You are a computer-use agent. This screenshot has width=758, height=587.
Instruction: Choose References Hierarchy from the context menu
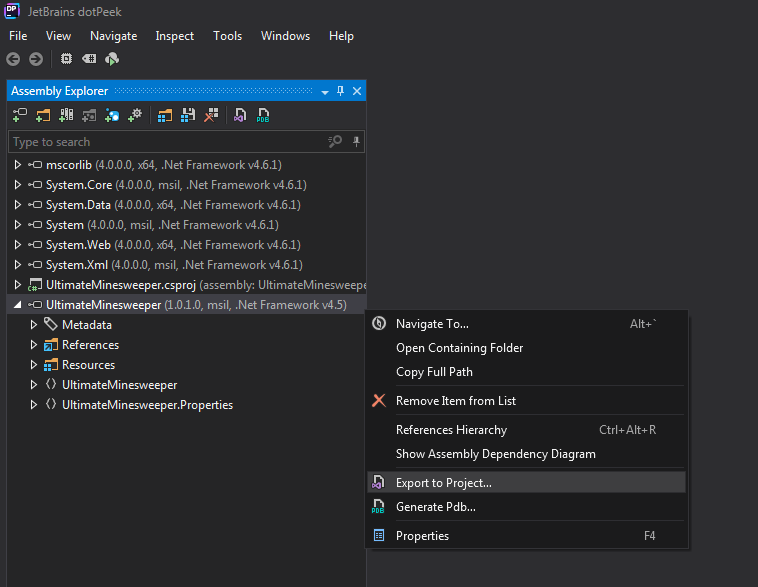pos(526,430)
